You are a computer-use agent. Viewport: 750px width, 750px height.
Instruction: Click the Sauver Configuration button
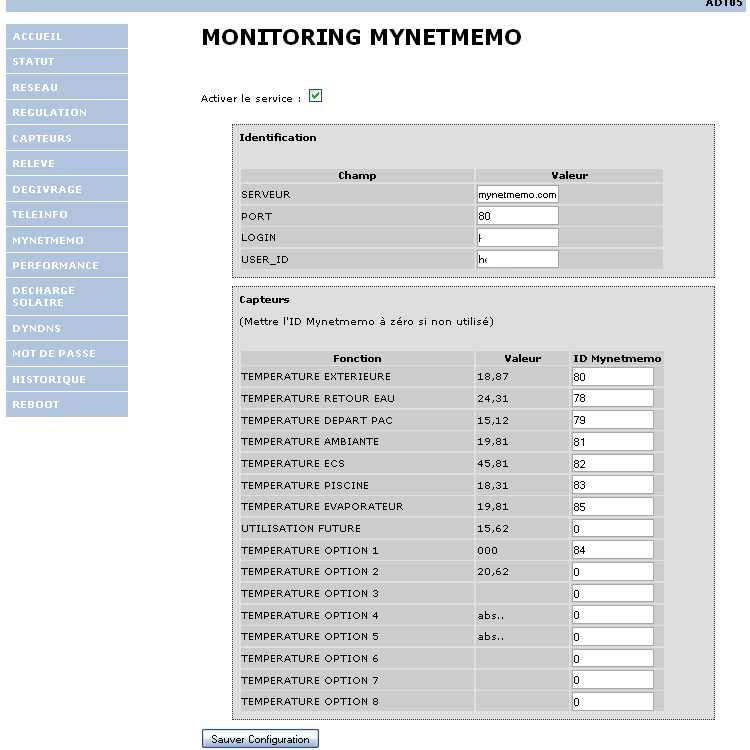click(x=260, y=739)
